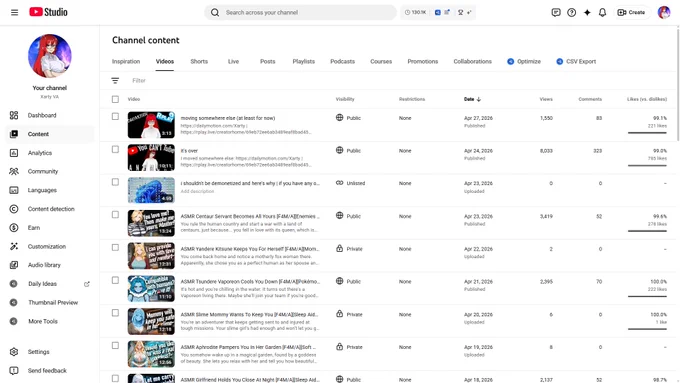Open the "moving somewhere else" video title
The width and height of the screenshot is (680, 383).
228,118
